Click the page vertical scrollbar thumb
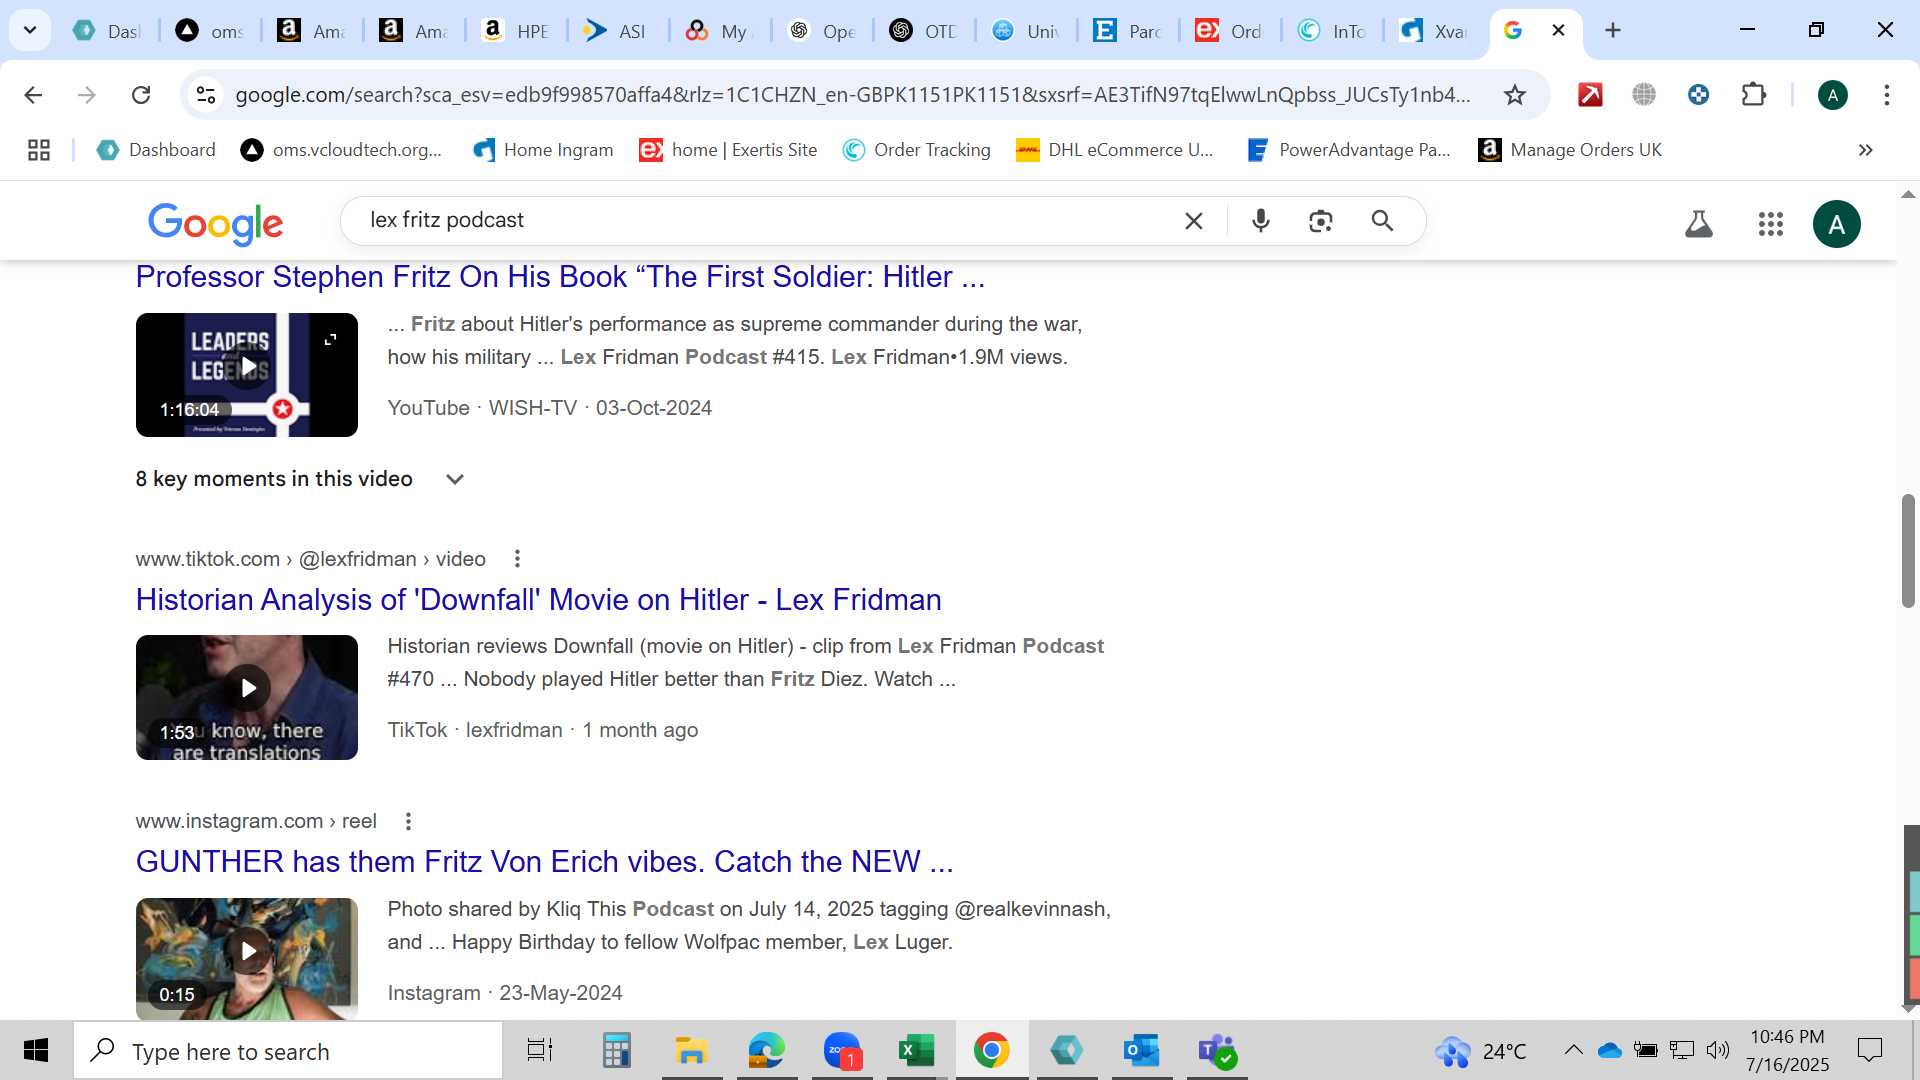The height and width of the screenshot is (1080, 1920). pyautogui.click(x=1908, y=550)
